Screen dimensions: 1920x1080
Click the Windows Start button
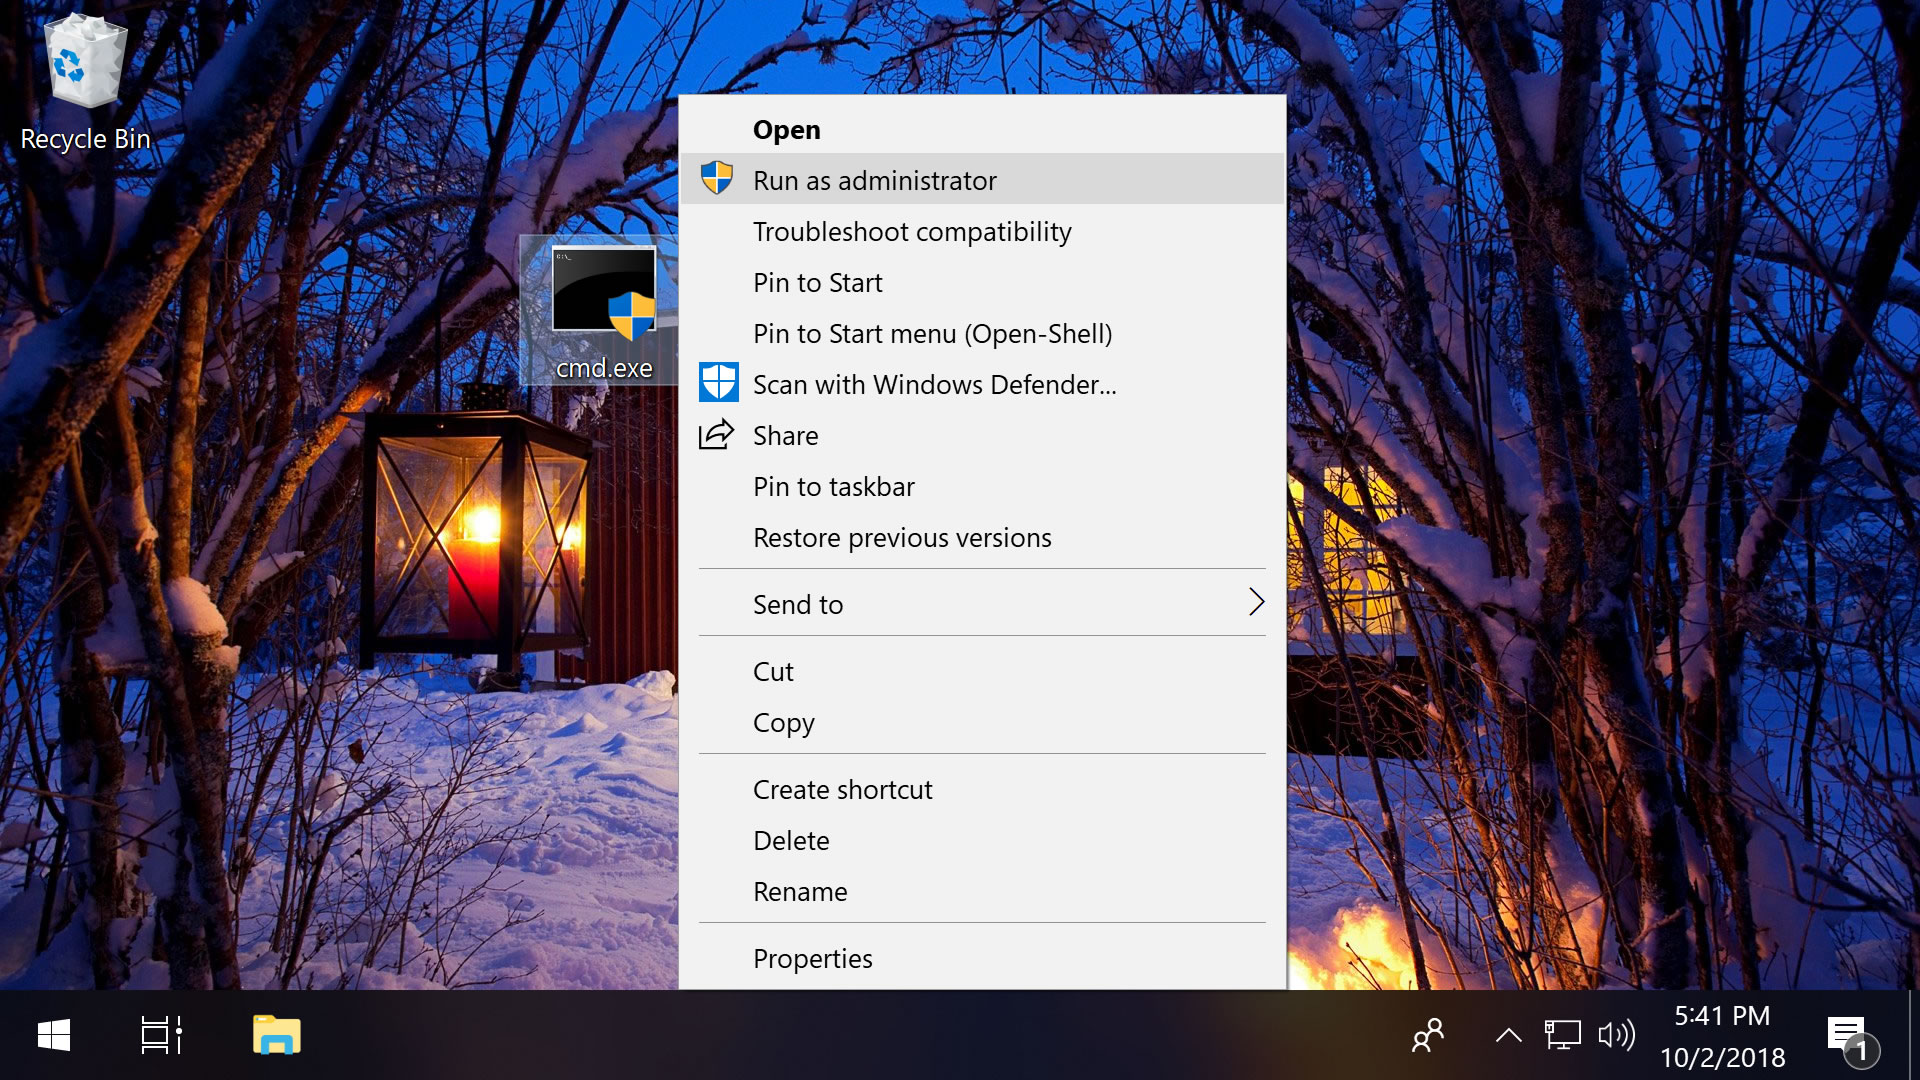(54, 1035)
